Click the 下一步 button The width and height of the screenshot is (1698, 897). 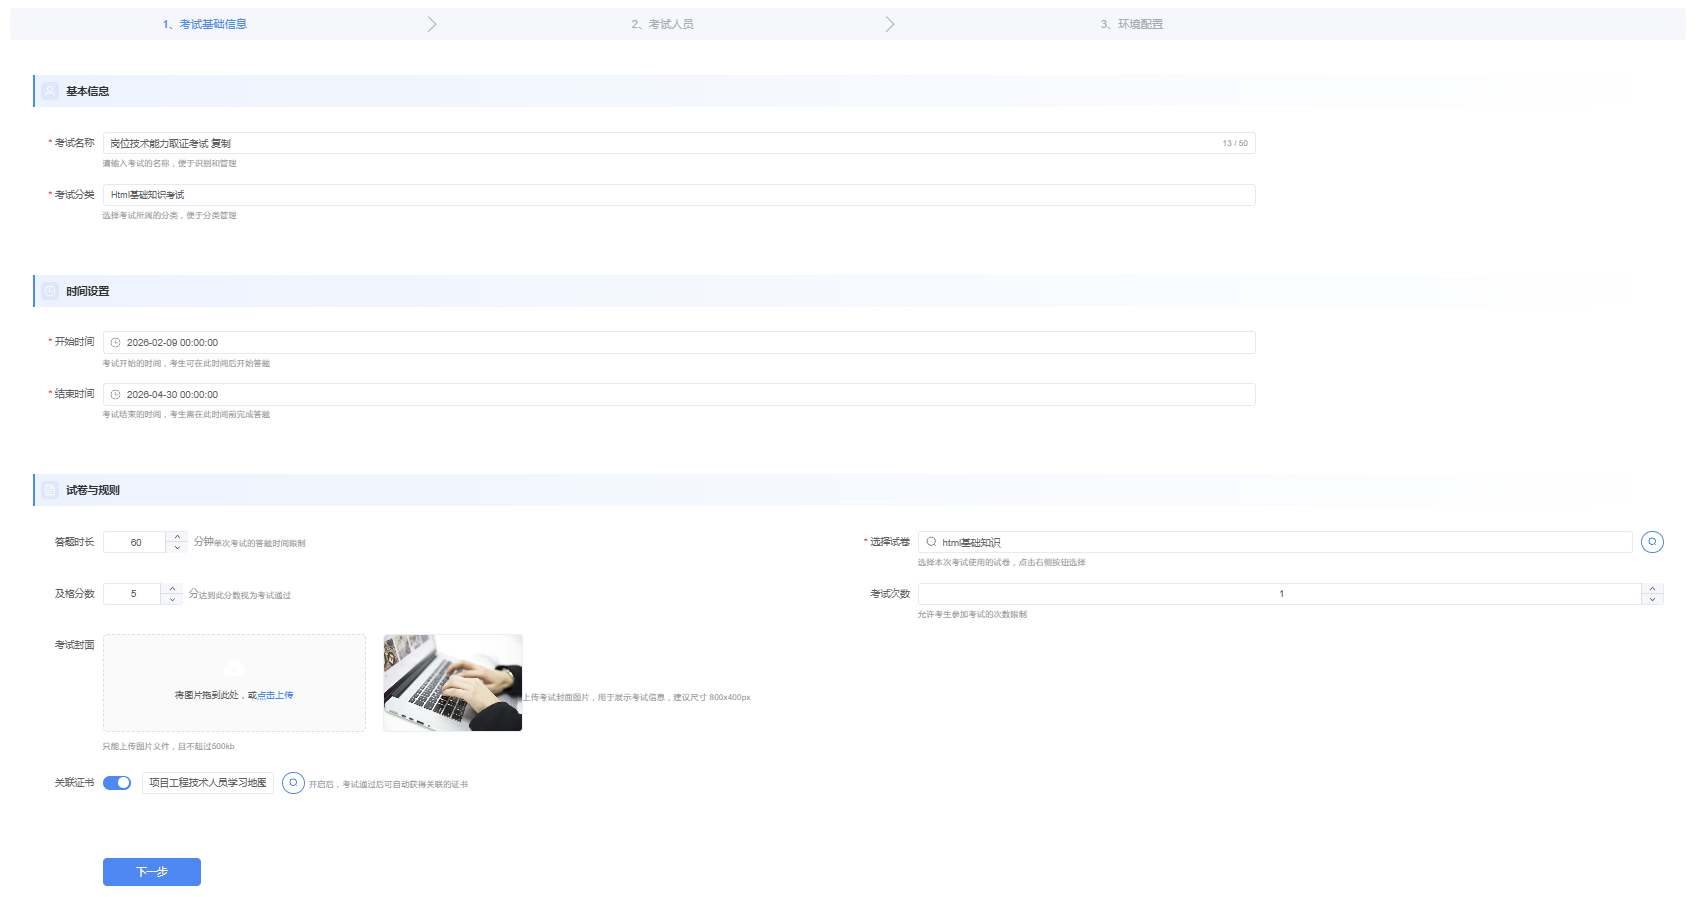(152, 872)
